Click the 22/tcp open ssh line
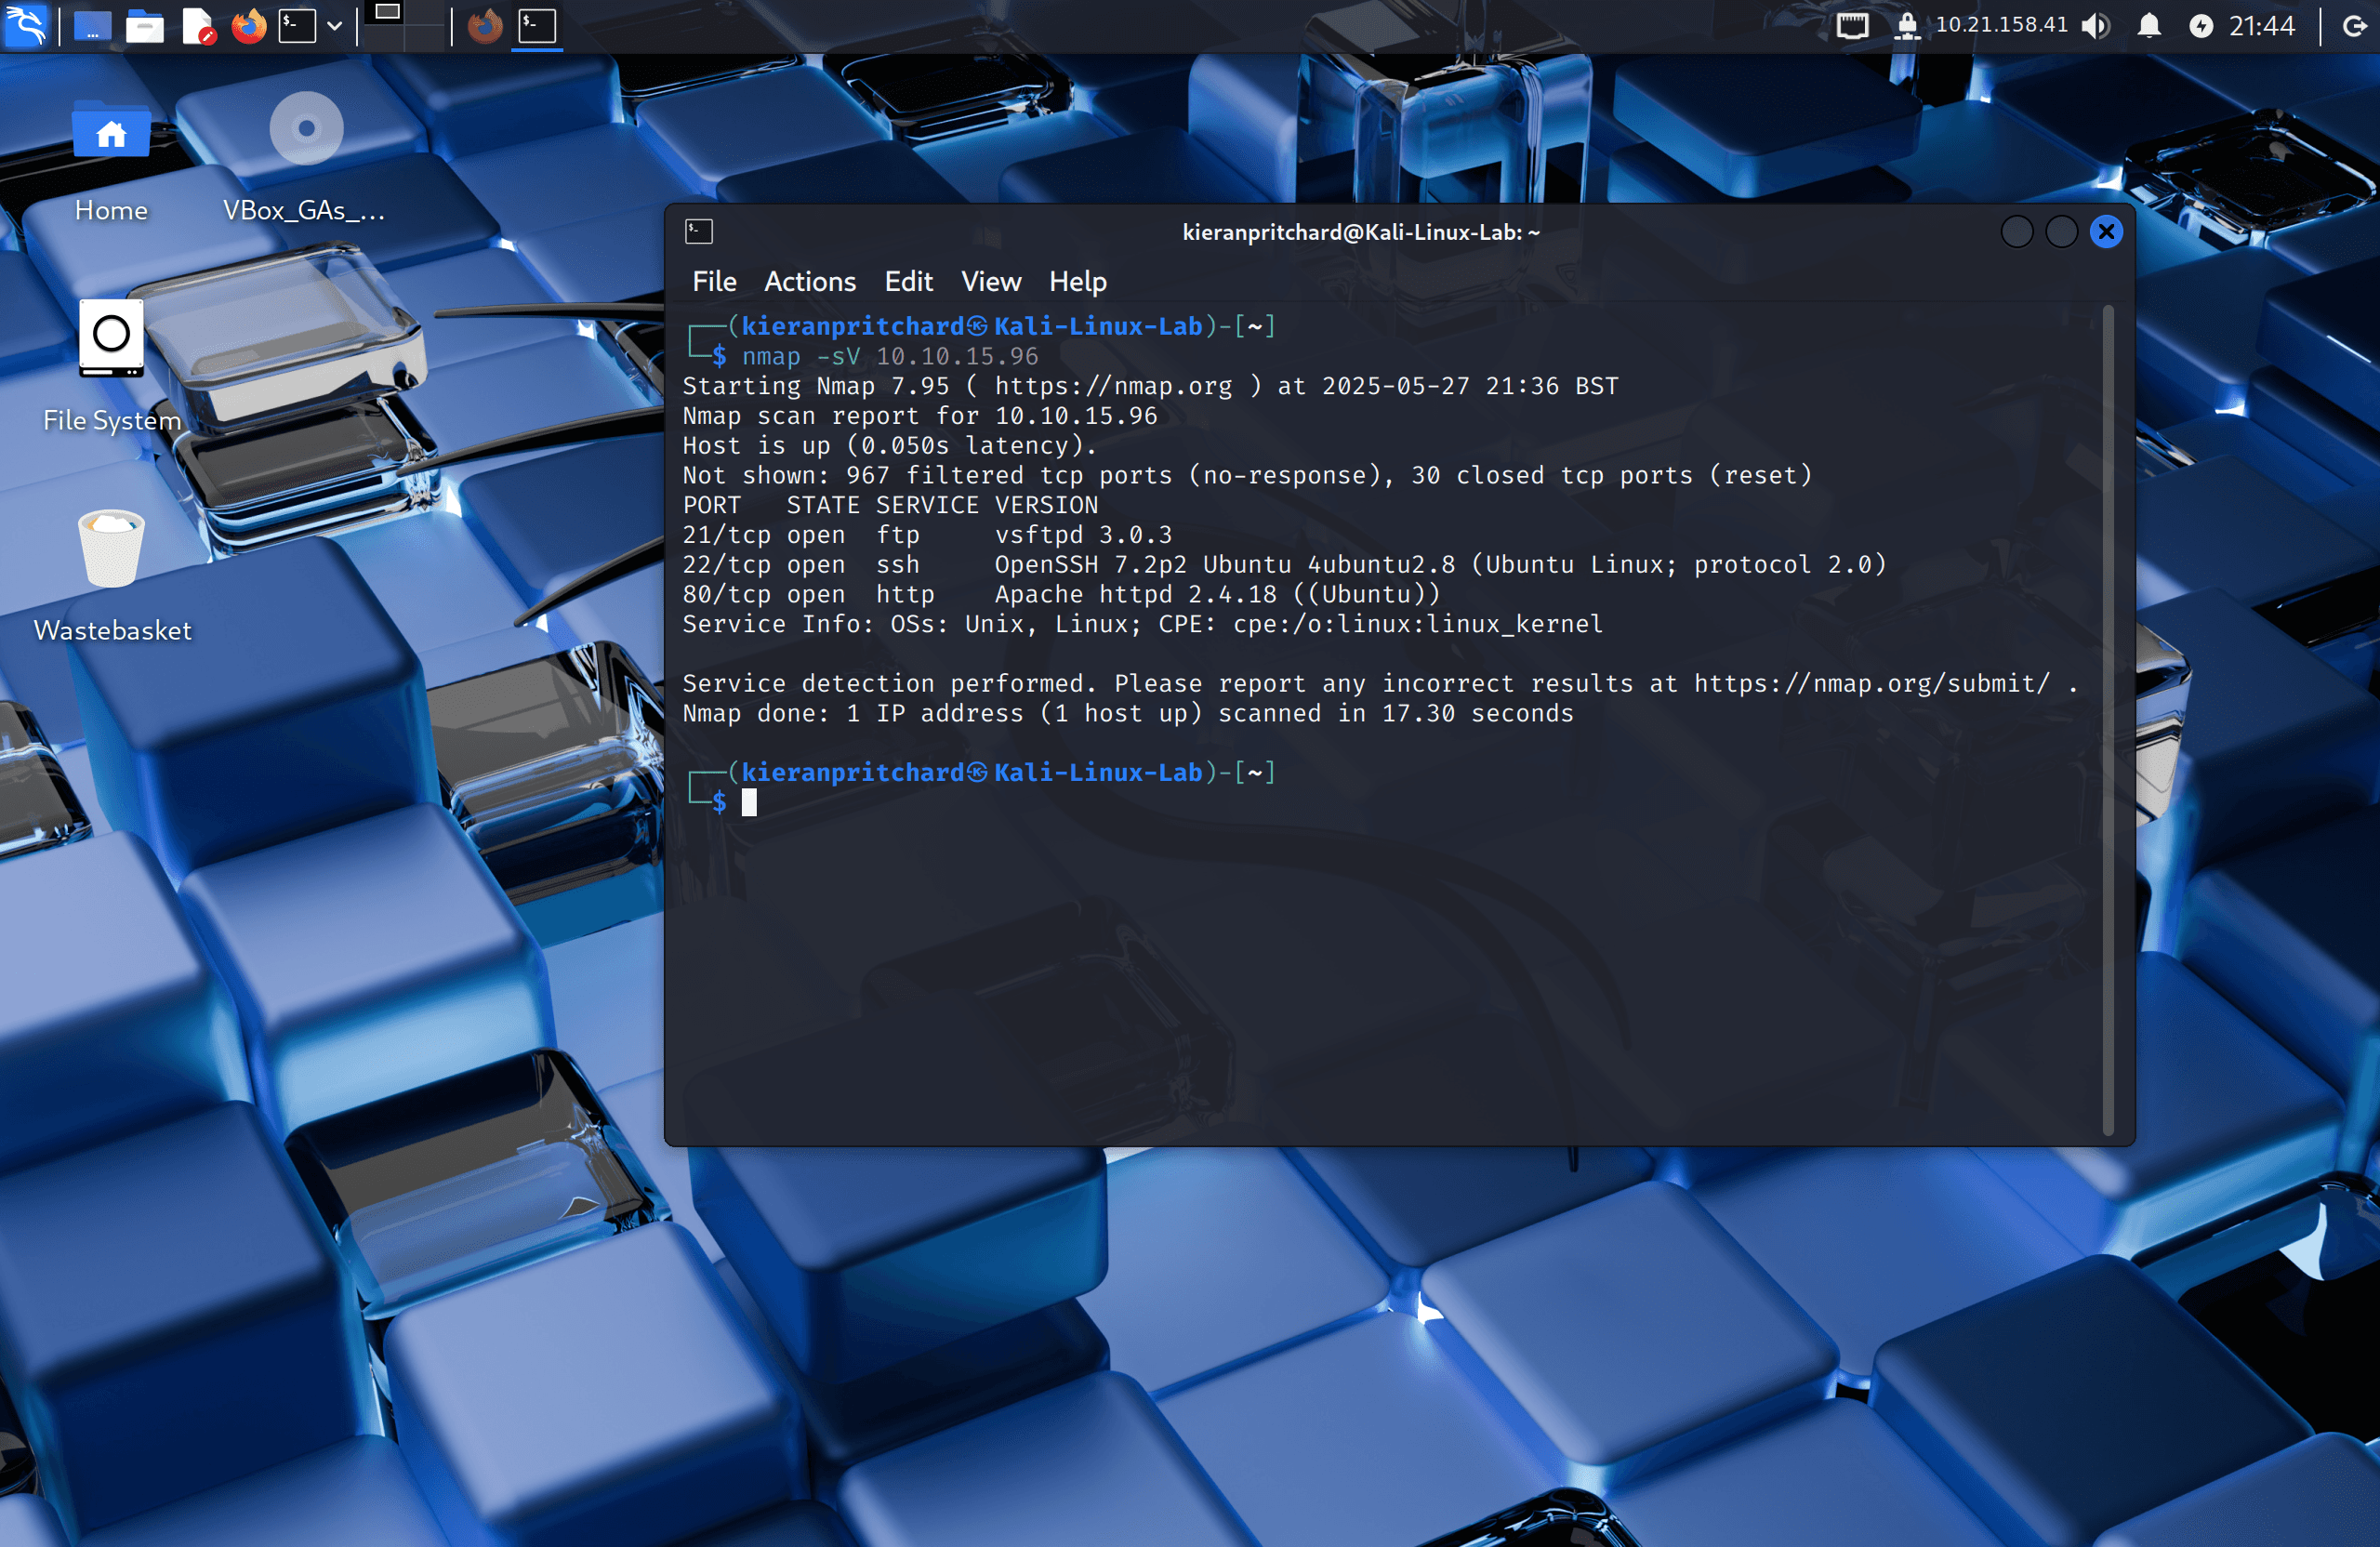The width and height of the screenshot is (2380, 1547). click(1284, 565)
